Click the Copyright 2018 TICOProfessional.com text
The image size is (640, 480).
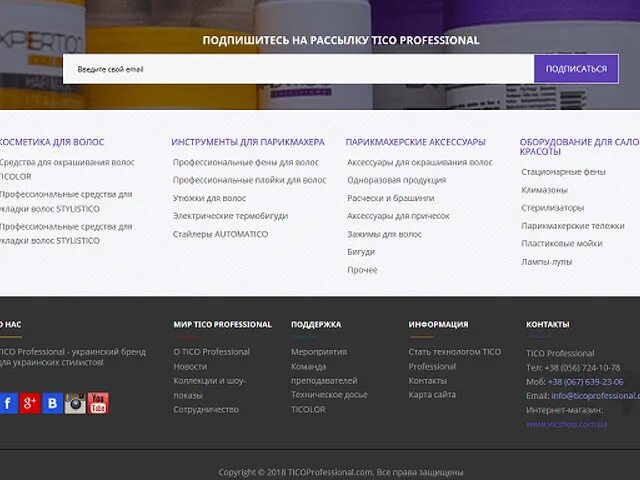[x=340, y=472]
